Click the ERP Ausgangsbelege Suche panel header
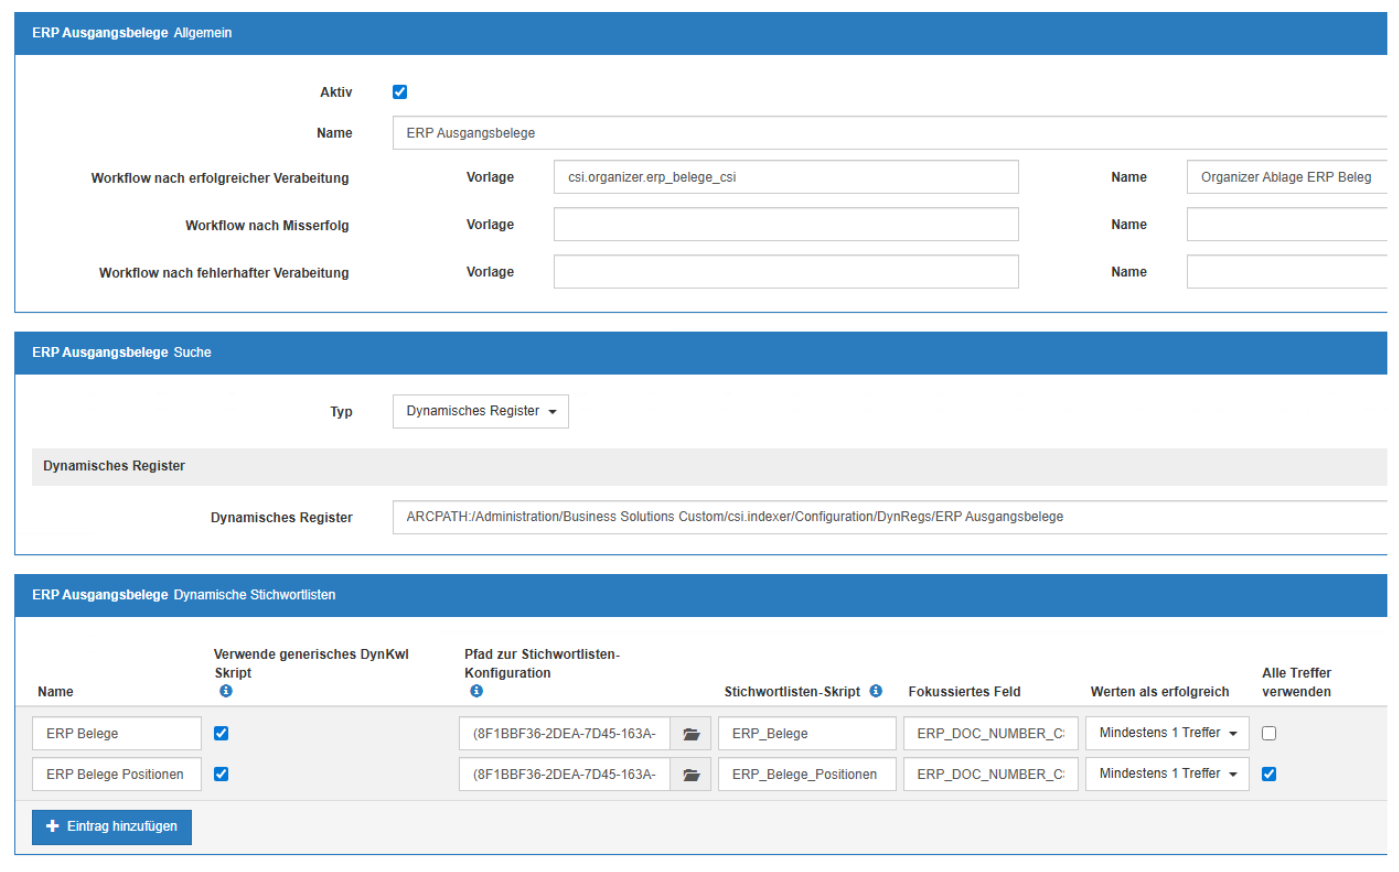 click(701, 353)
